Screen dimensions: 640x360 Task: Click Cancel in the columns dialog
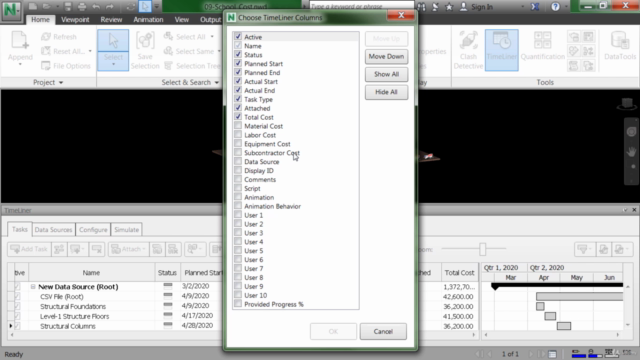tap(383, 331)
